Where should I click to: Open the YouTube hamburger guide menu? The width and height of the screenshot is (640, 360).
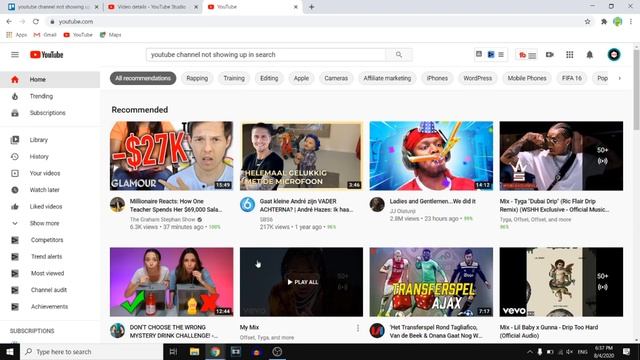15,54
